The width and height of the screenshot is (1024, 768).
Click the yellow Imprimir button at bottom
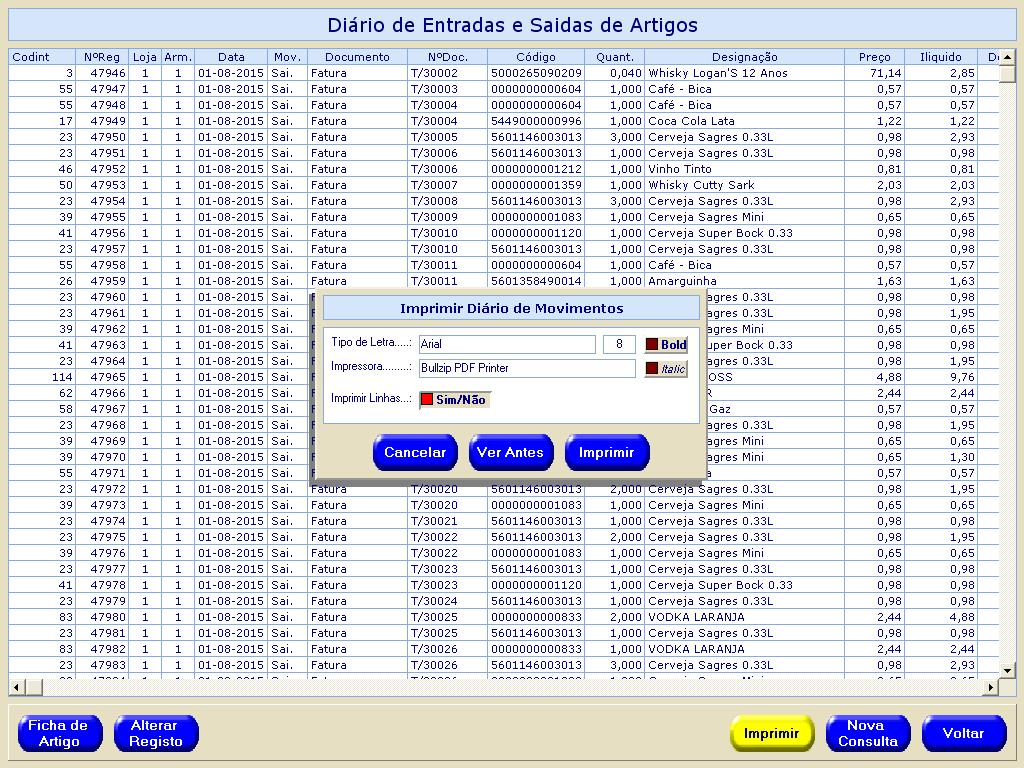[x=771, y=733]
